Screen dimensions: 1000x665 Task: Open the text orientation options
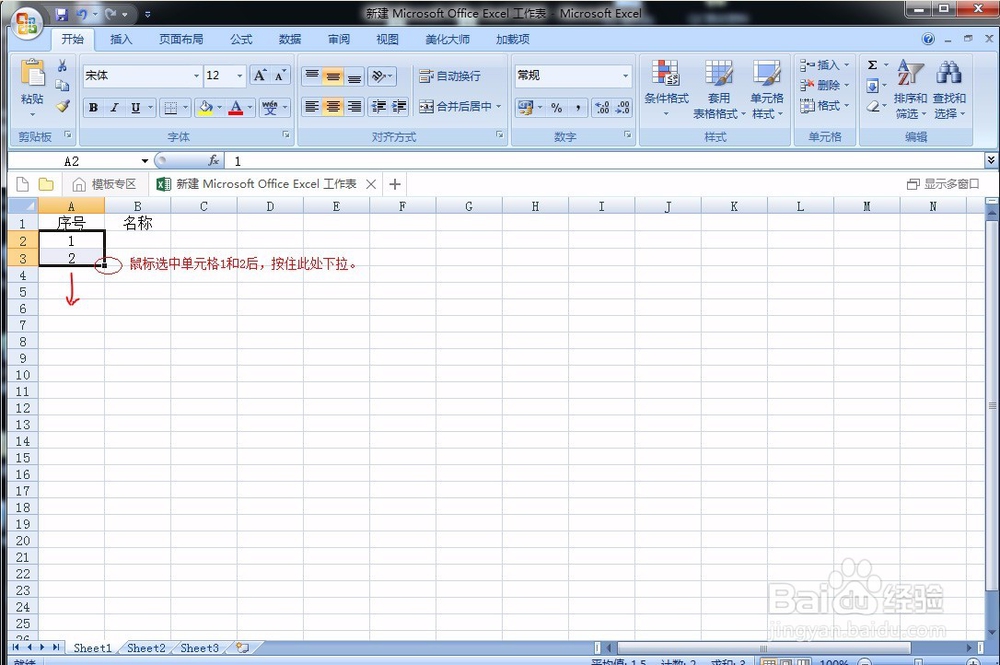(x=381, y=76)
